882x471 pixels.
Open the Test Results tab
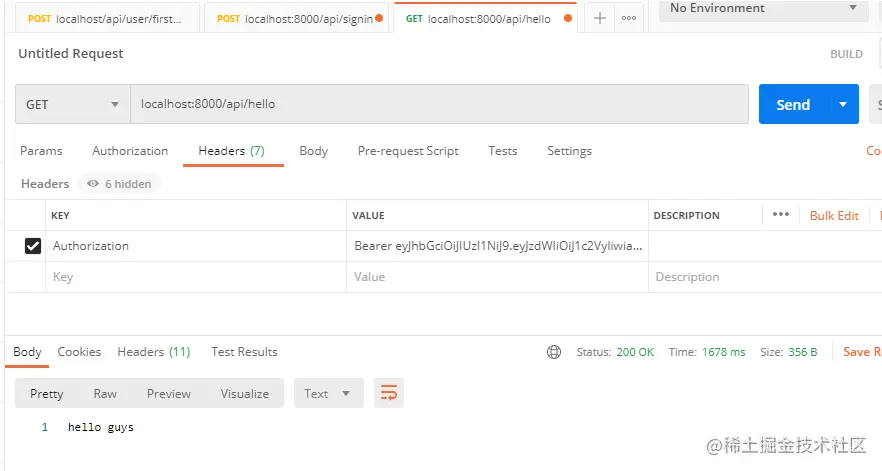pos(244,352)
